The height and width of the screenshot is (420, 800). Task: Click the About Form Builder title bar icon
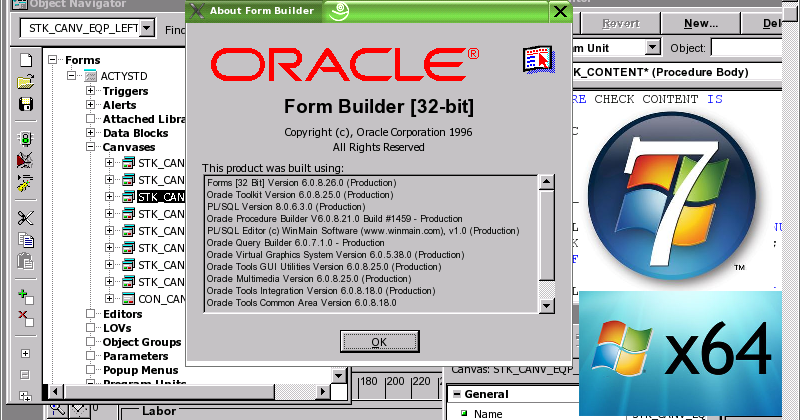tap(196, 11)
